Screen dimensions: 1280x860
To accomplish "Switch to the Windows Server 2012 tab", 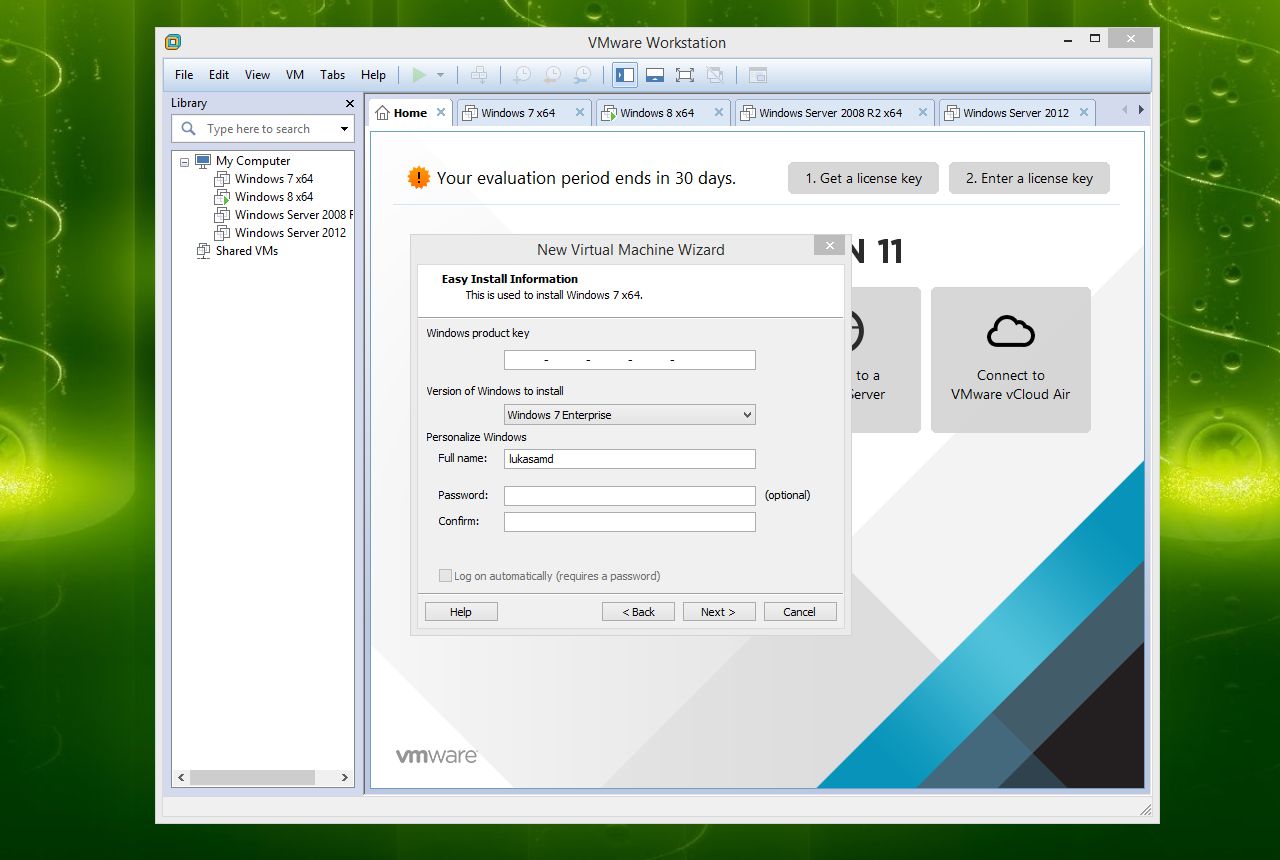I will point(1016,113).
